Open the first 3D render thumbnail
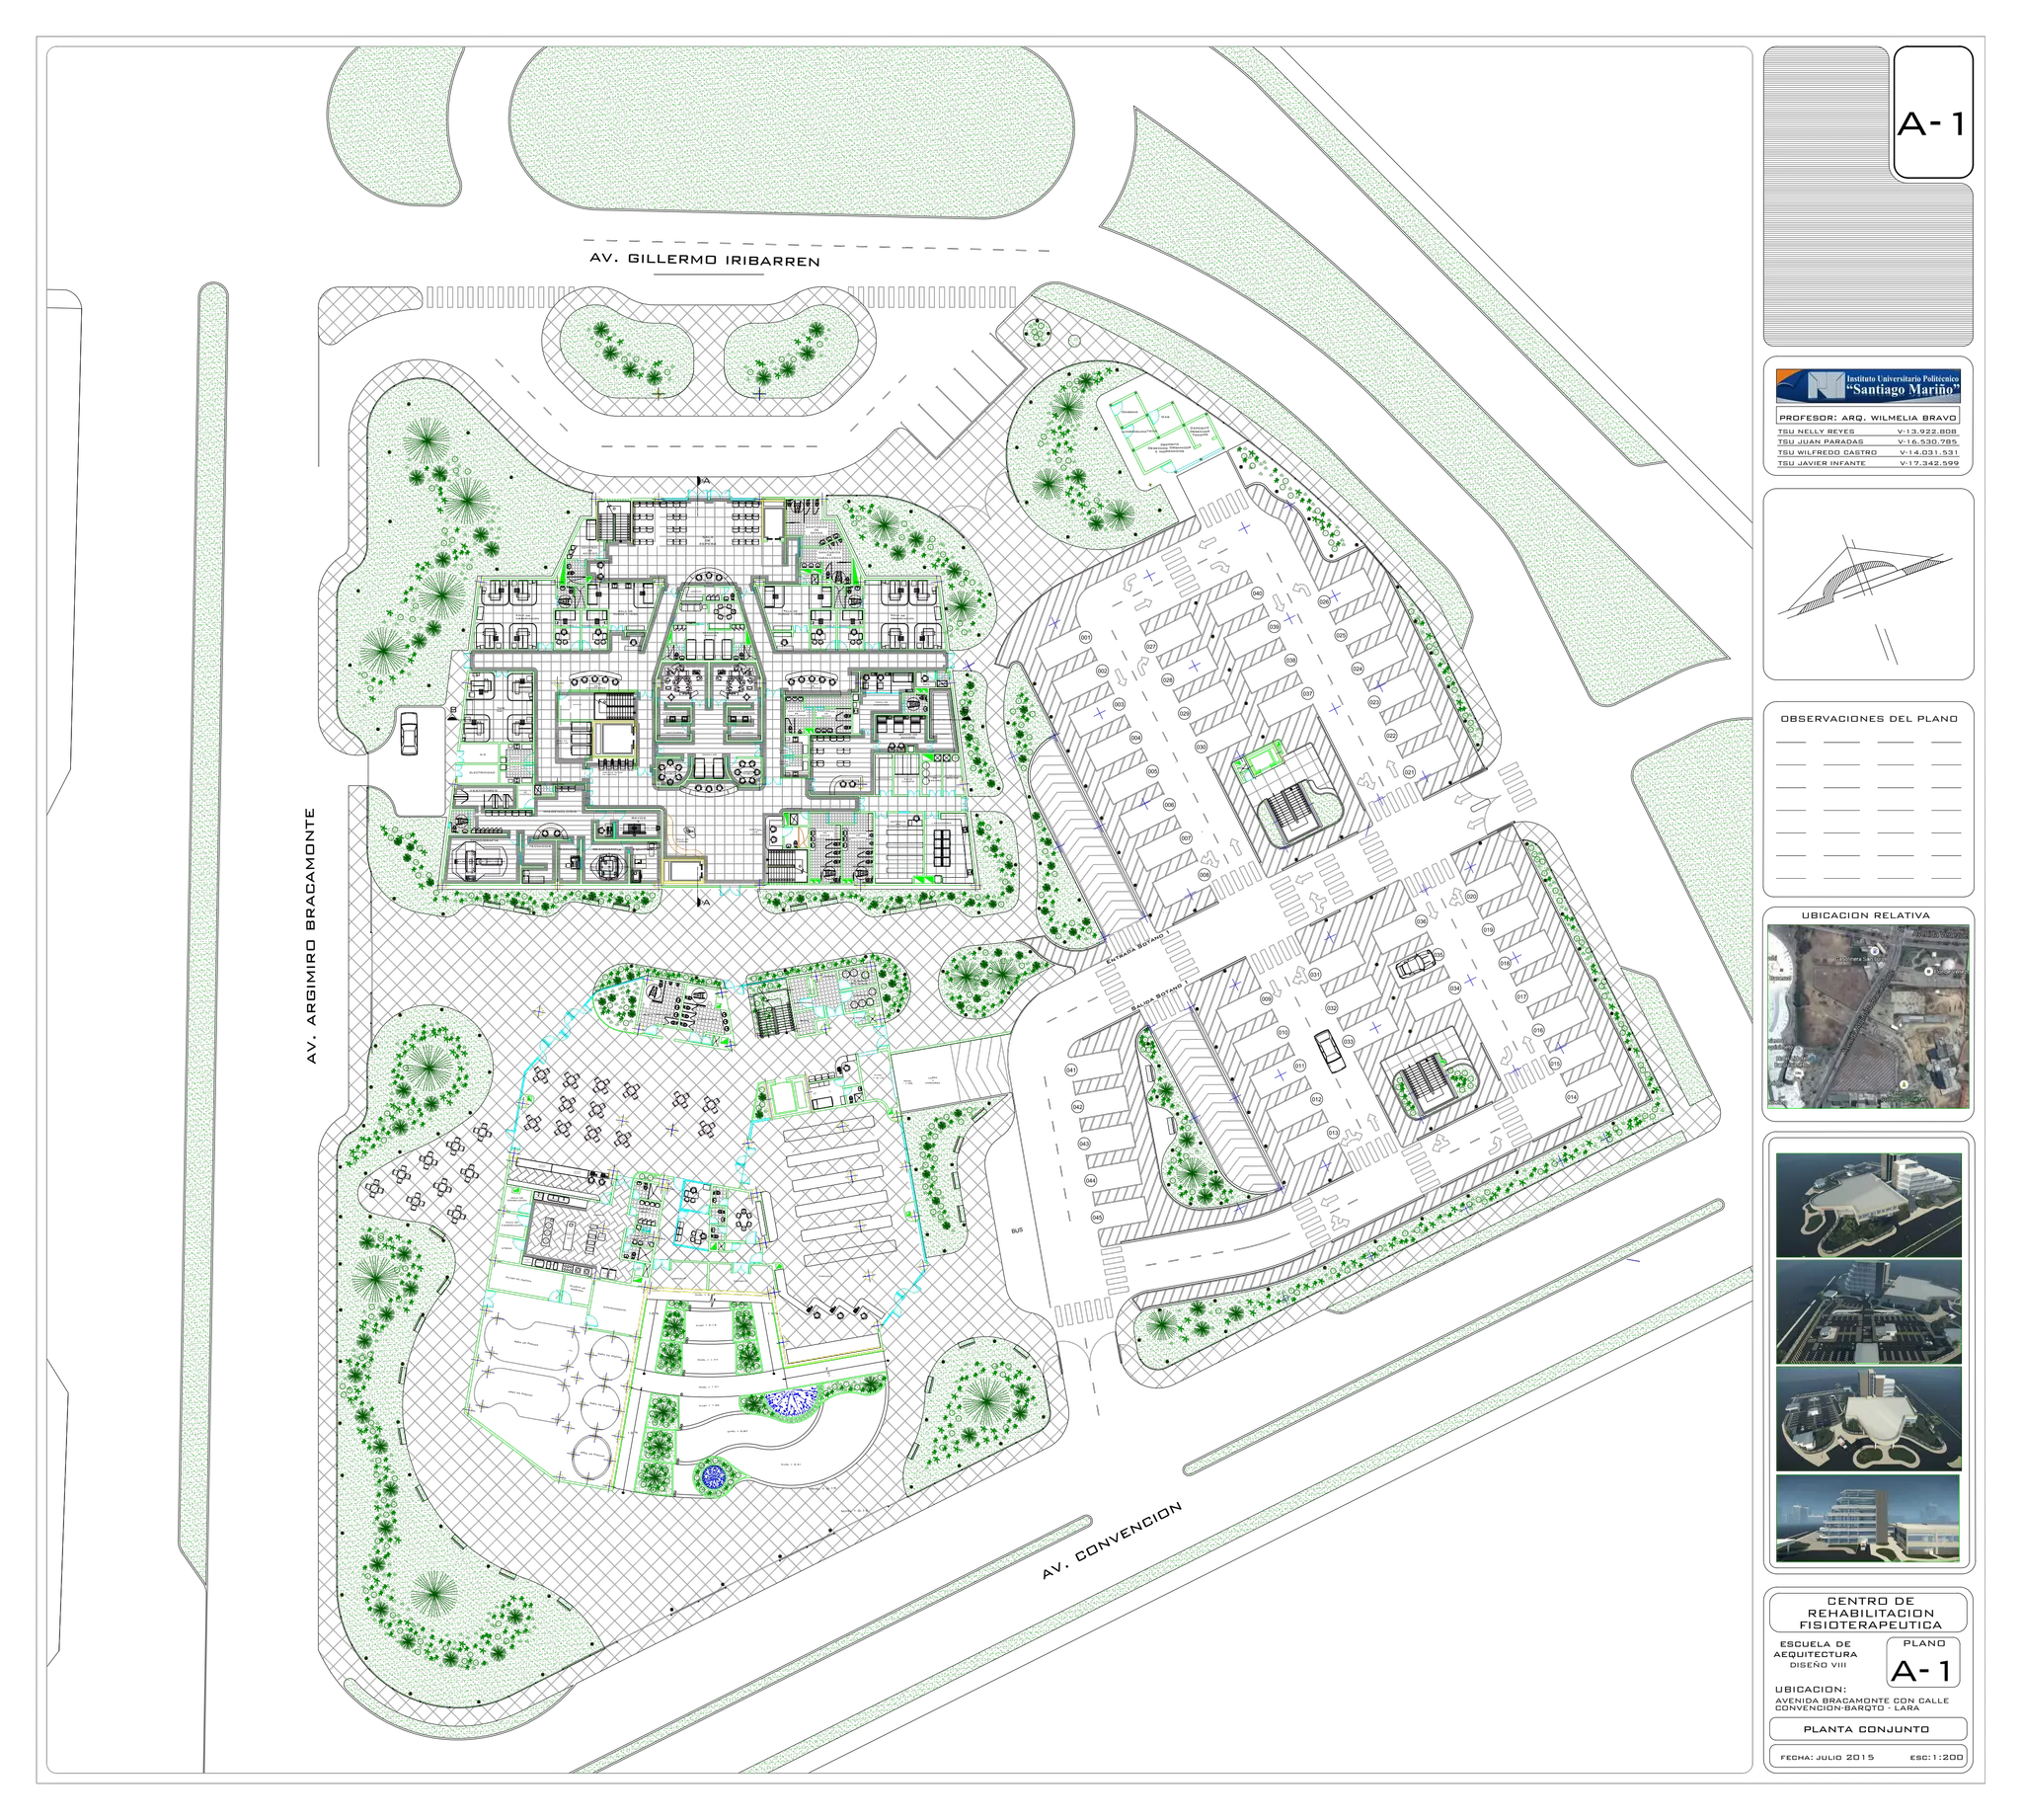The width and height of the screenshot is (2022, 1820). [1868, 1203]
